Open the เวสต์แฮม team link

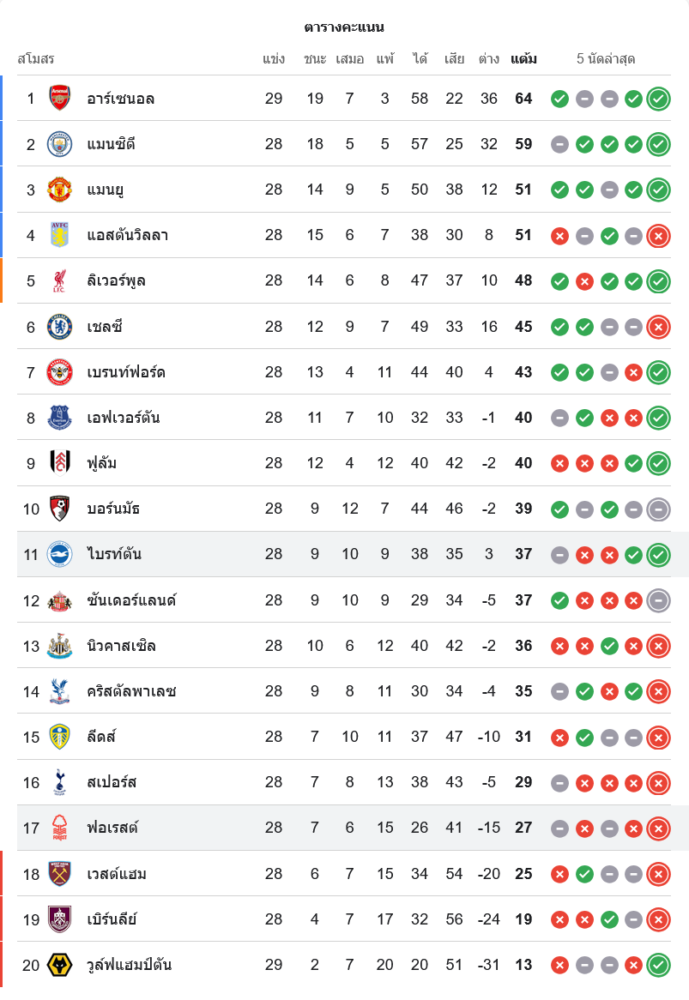tap(116, 874)
